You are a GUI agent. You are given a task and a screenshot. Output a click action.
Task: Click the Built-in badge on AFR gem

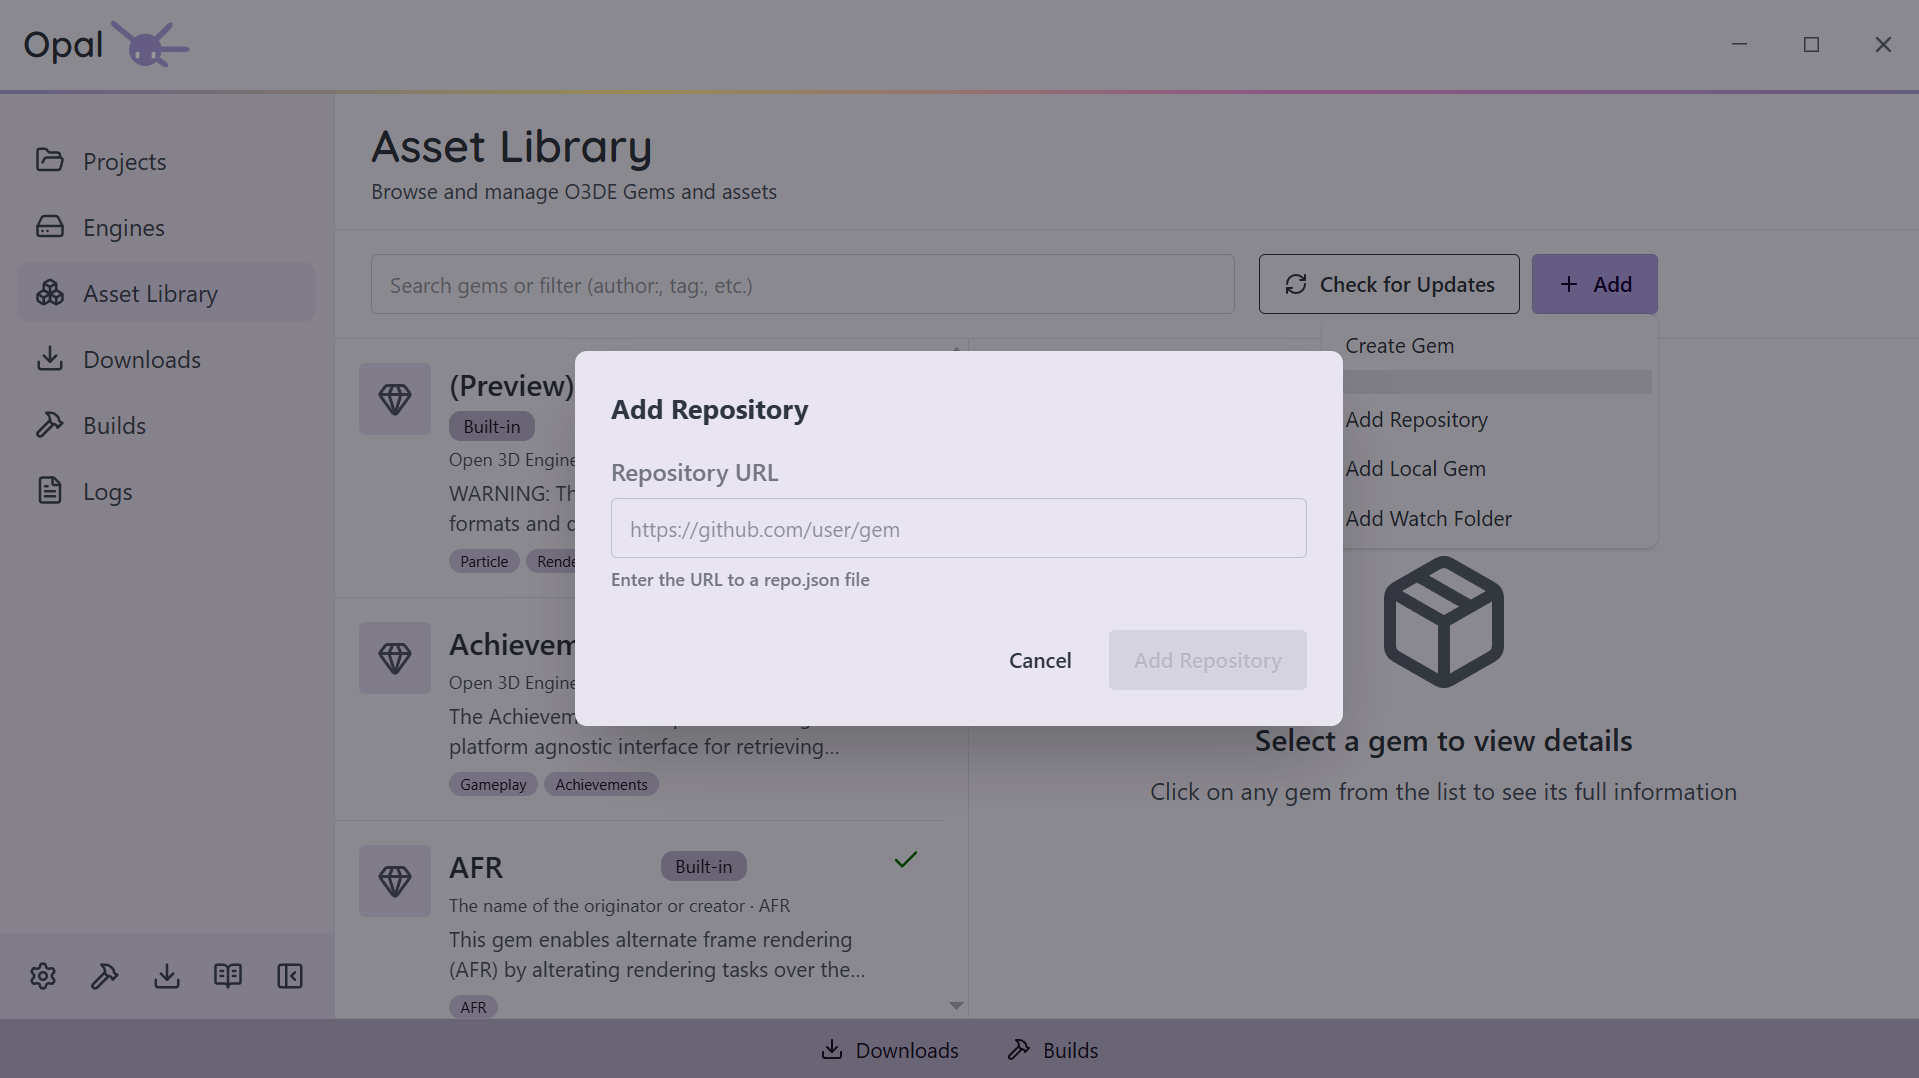pos(703,867)
